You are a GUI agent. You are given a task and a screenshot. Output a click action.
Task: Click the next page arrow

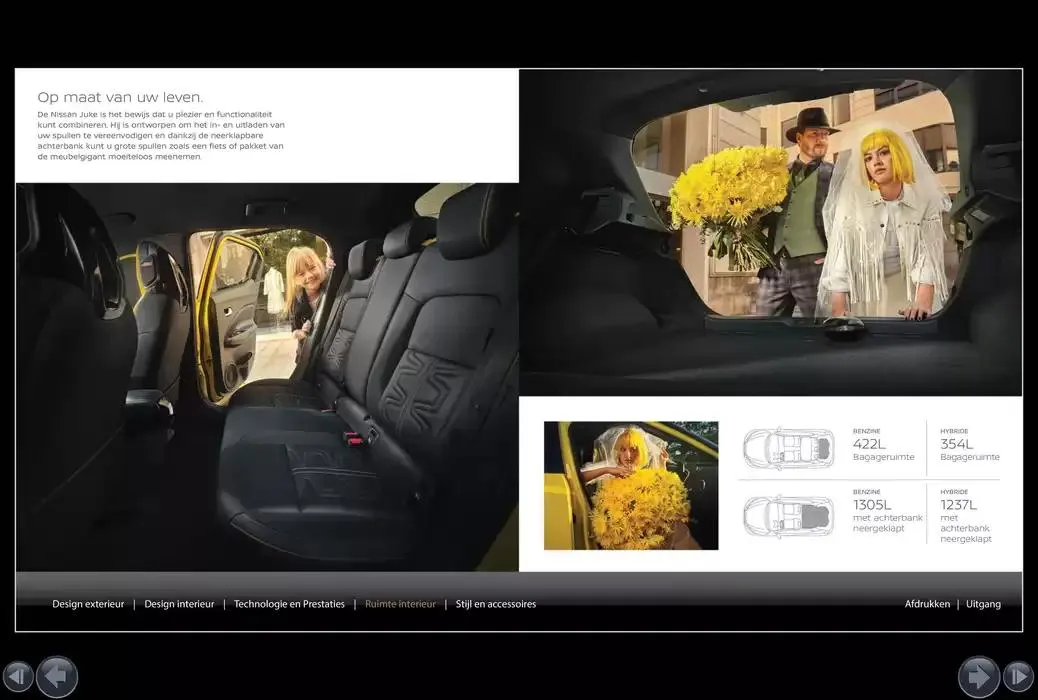[978, 676]
